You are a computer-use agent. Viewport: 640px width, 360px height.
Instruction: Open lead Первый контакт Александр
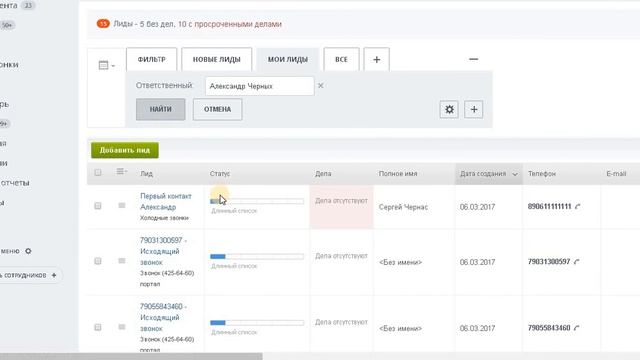pyautogui.click(x=165, y=202)
